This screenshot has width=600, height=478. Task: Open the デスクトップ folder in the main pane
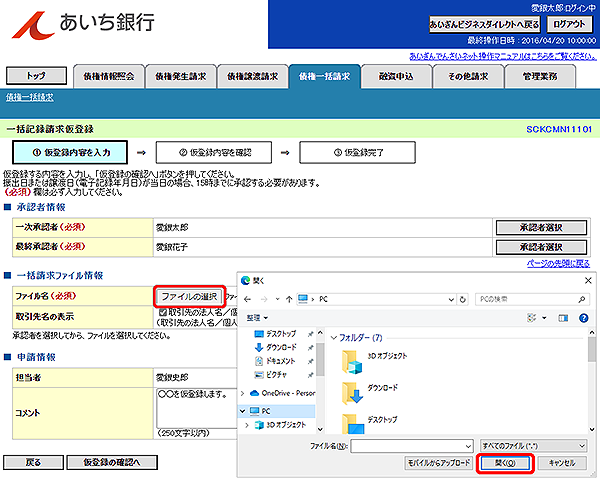[x=353, y=424]
